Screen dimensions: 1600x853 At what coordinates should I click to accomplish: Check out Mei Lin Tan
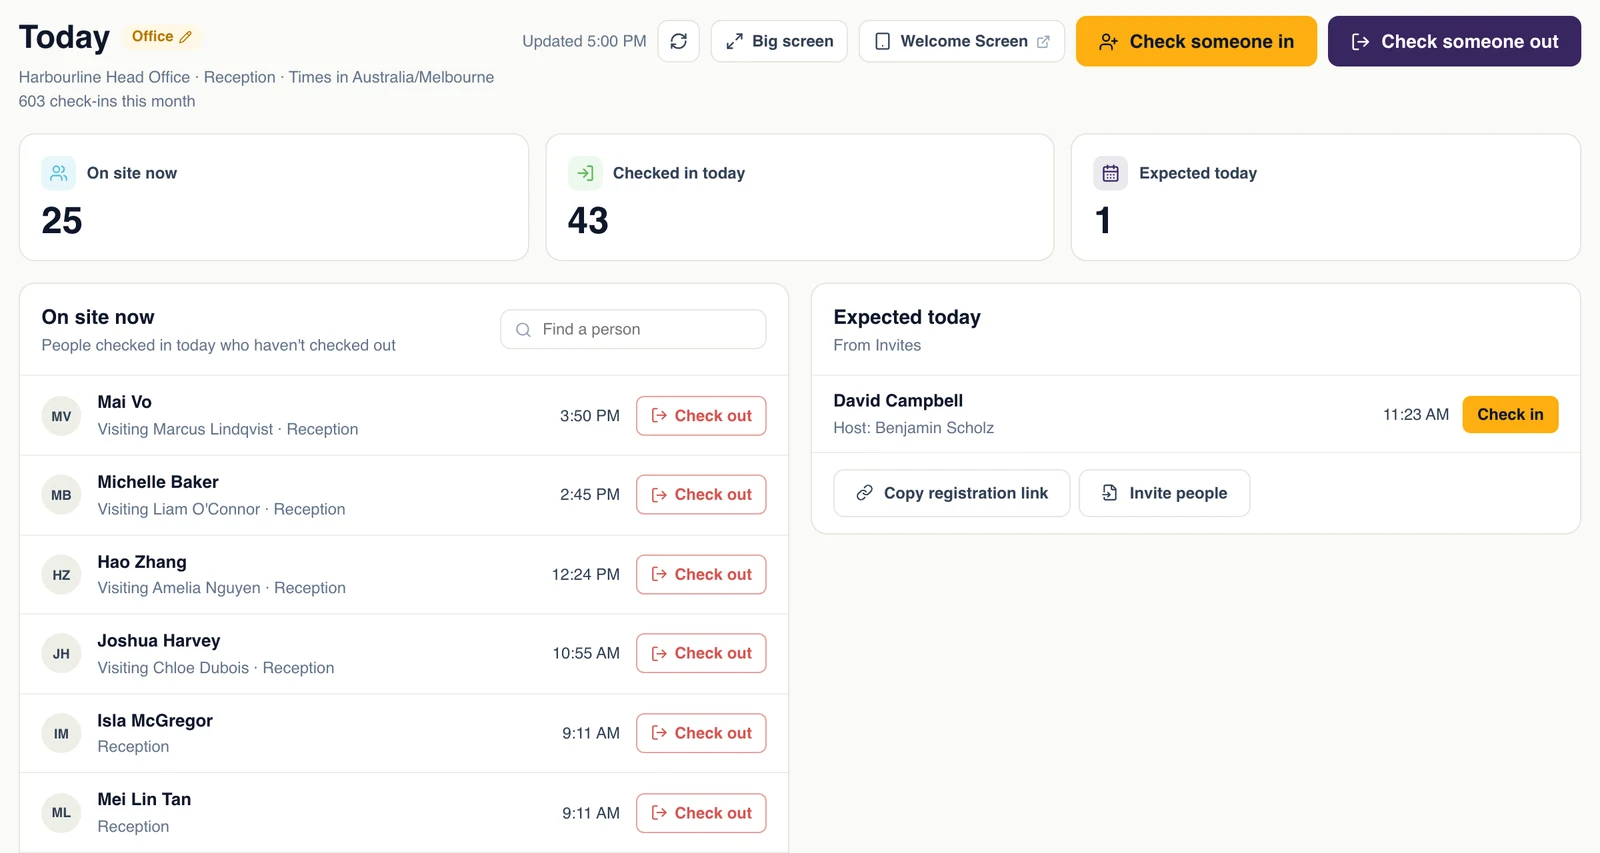(701, 813)
